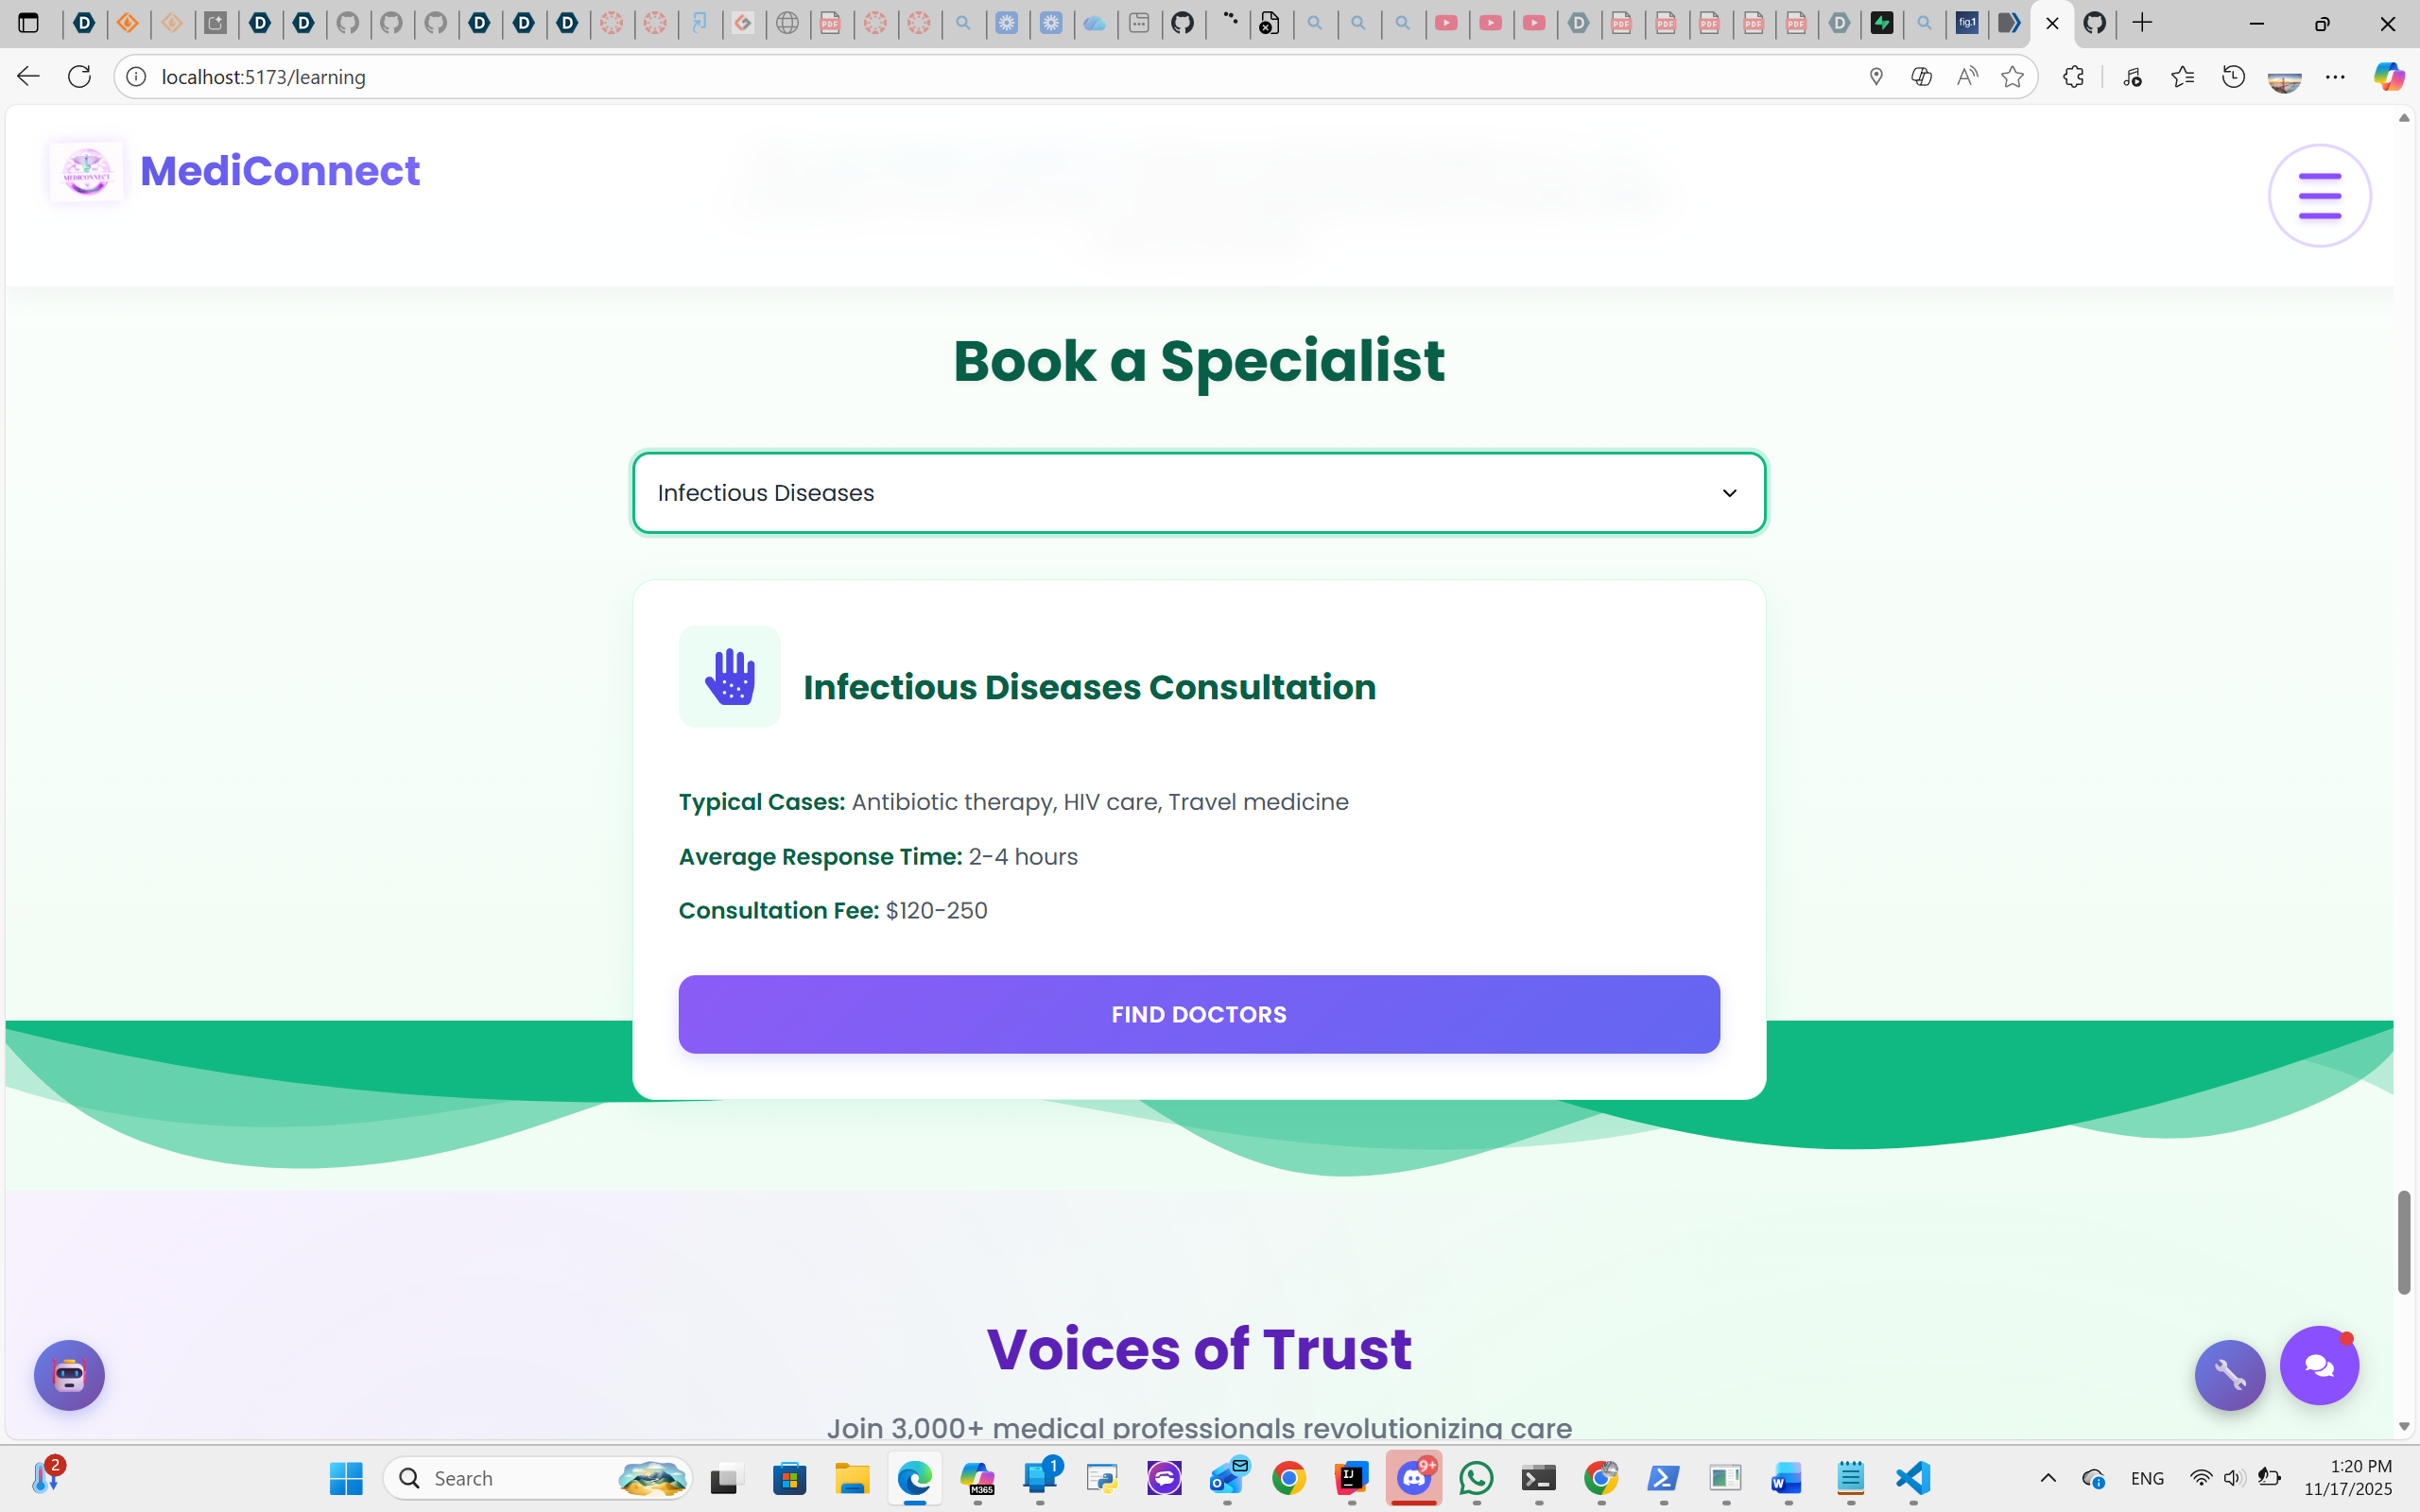
Task: Open Copilot sidebar icon
Action: tap(2388, 77)
